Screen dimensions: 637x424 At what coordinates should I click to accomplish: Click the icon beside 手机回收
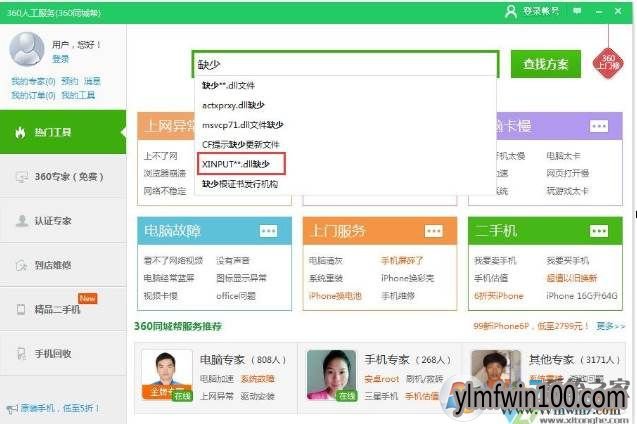click(x=21, y=353)
